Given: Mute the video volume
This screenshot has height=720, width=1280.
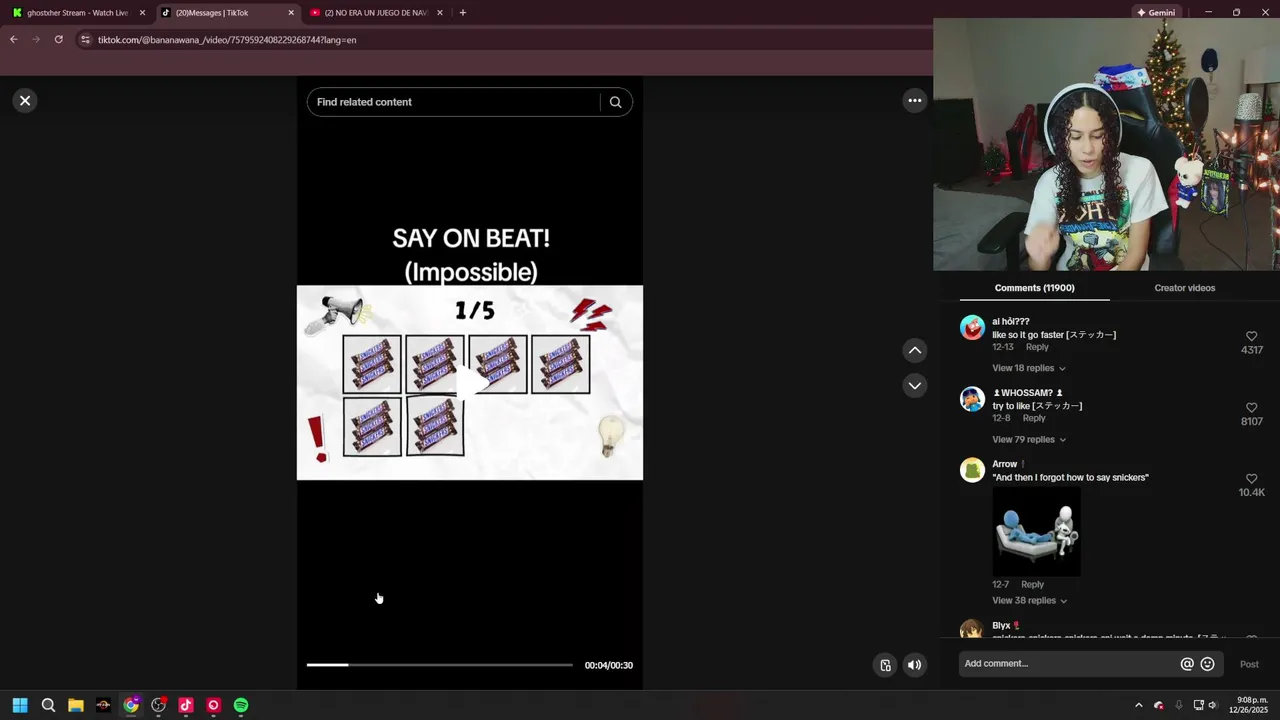Looking at the screenshot, I should (x=914, y=665).
